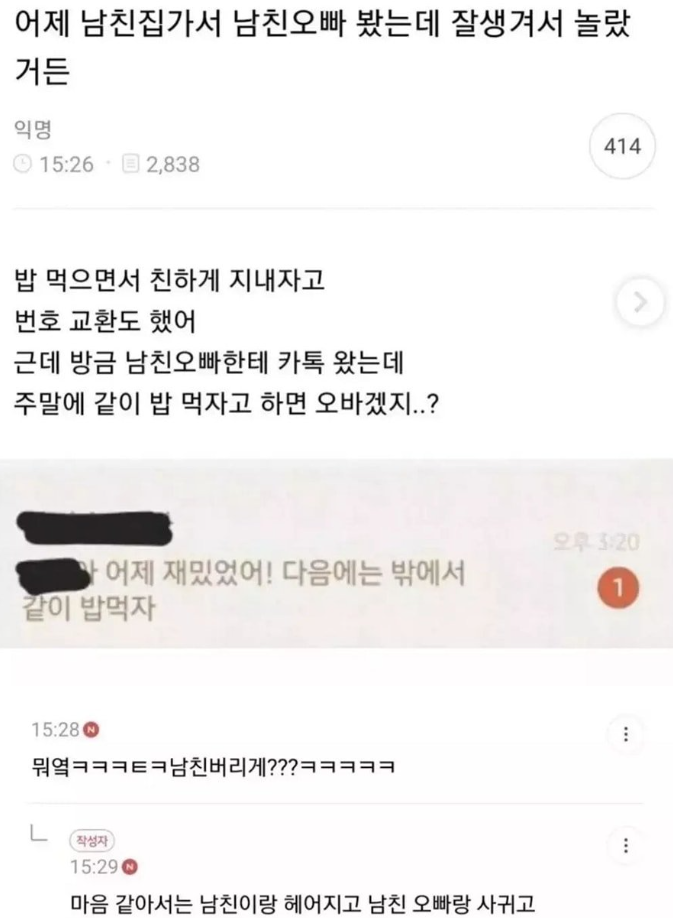This screenshot has width=673, height=918.
Task: Tap the red N badge after 15:29
Action: click(x=131, y=866)
